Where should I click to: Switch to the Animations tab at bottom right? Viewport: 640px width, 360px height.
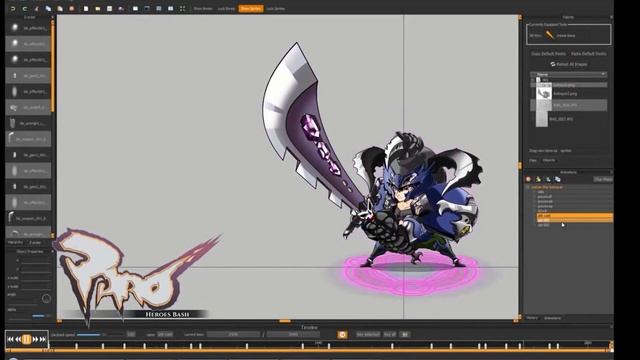point(552,318)
